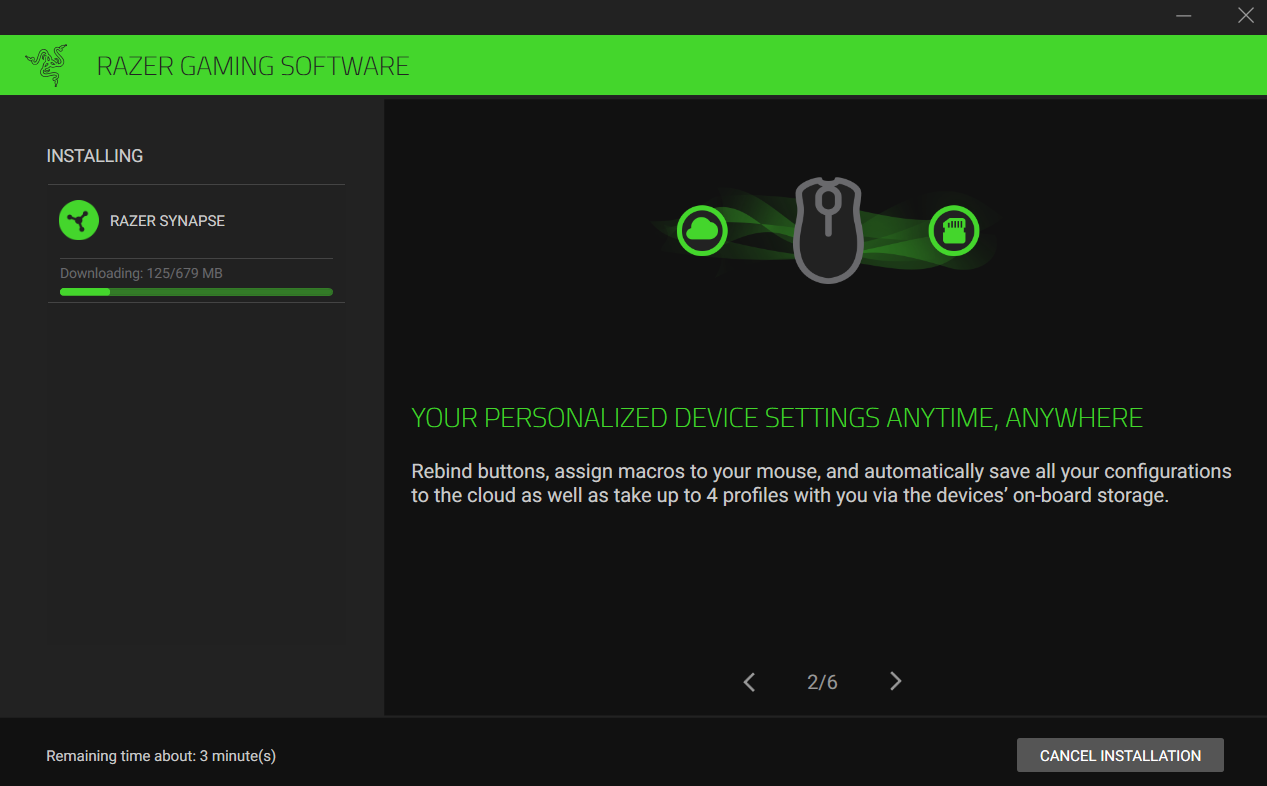Viewport: 1267px width, 786px height.
Task: Click the Razer snake logo
Action: 46,65
